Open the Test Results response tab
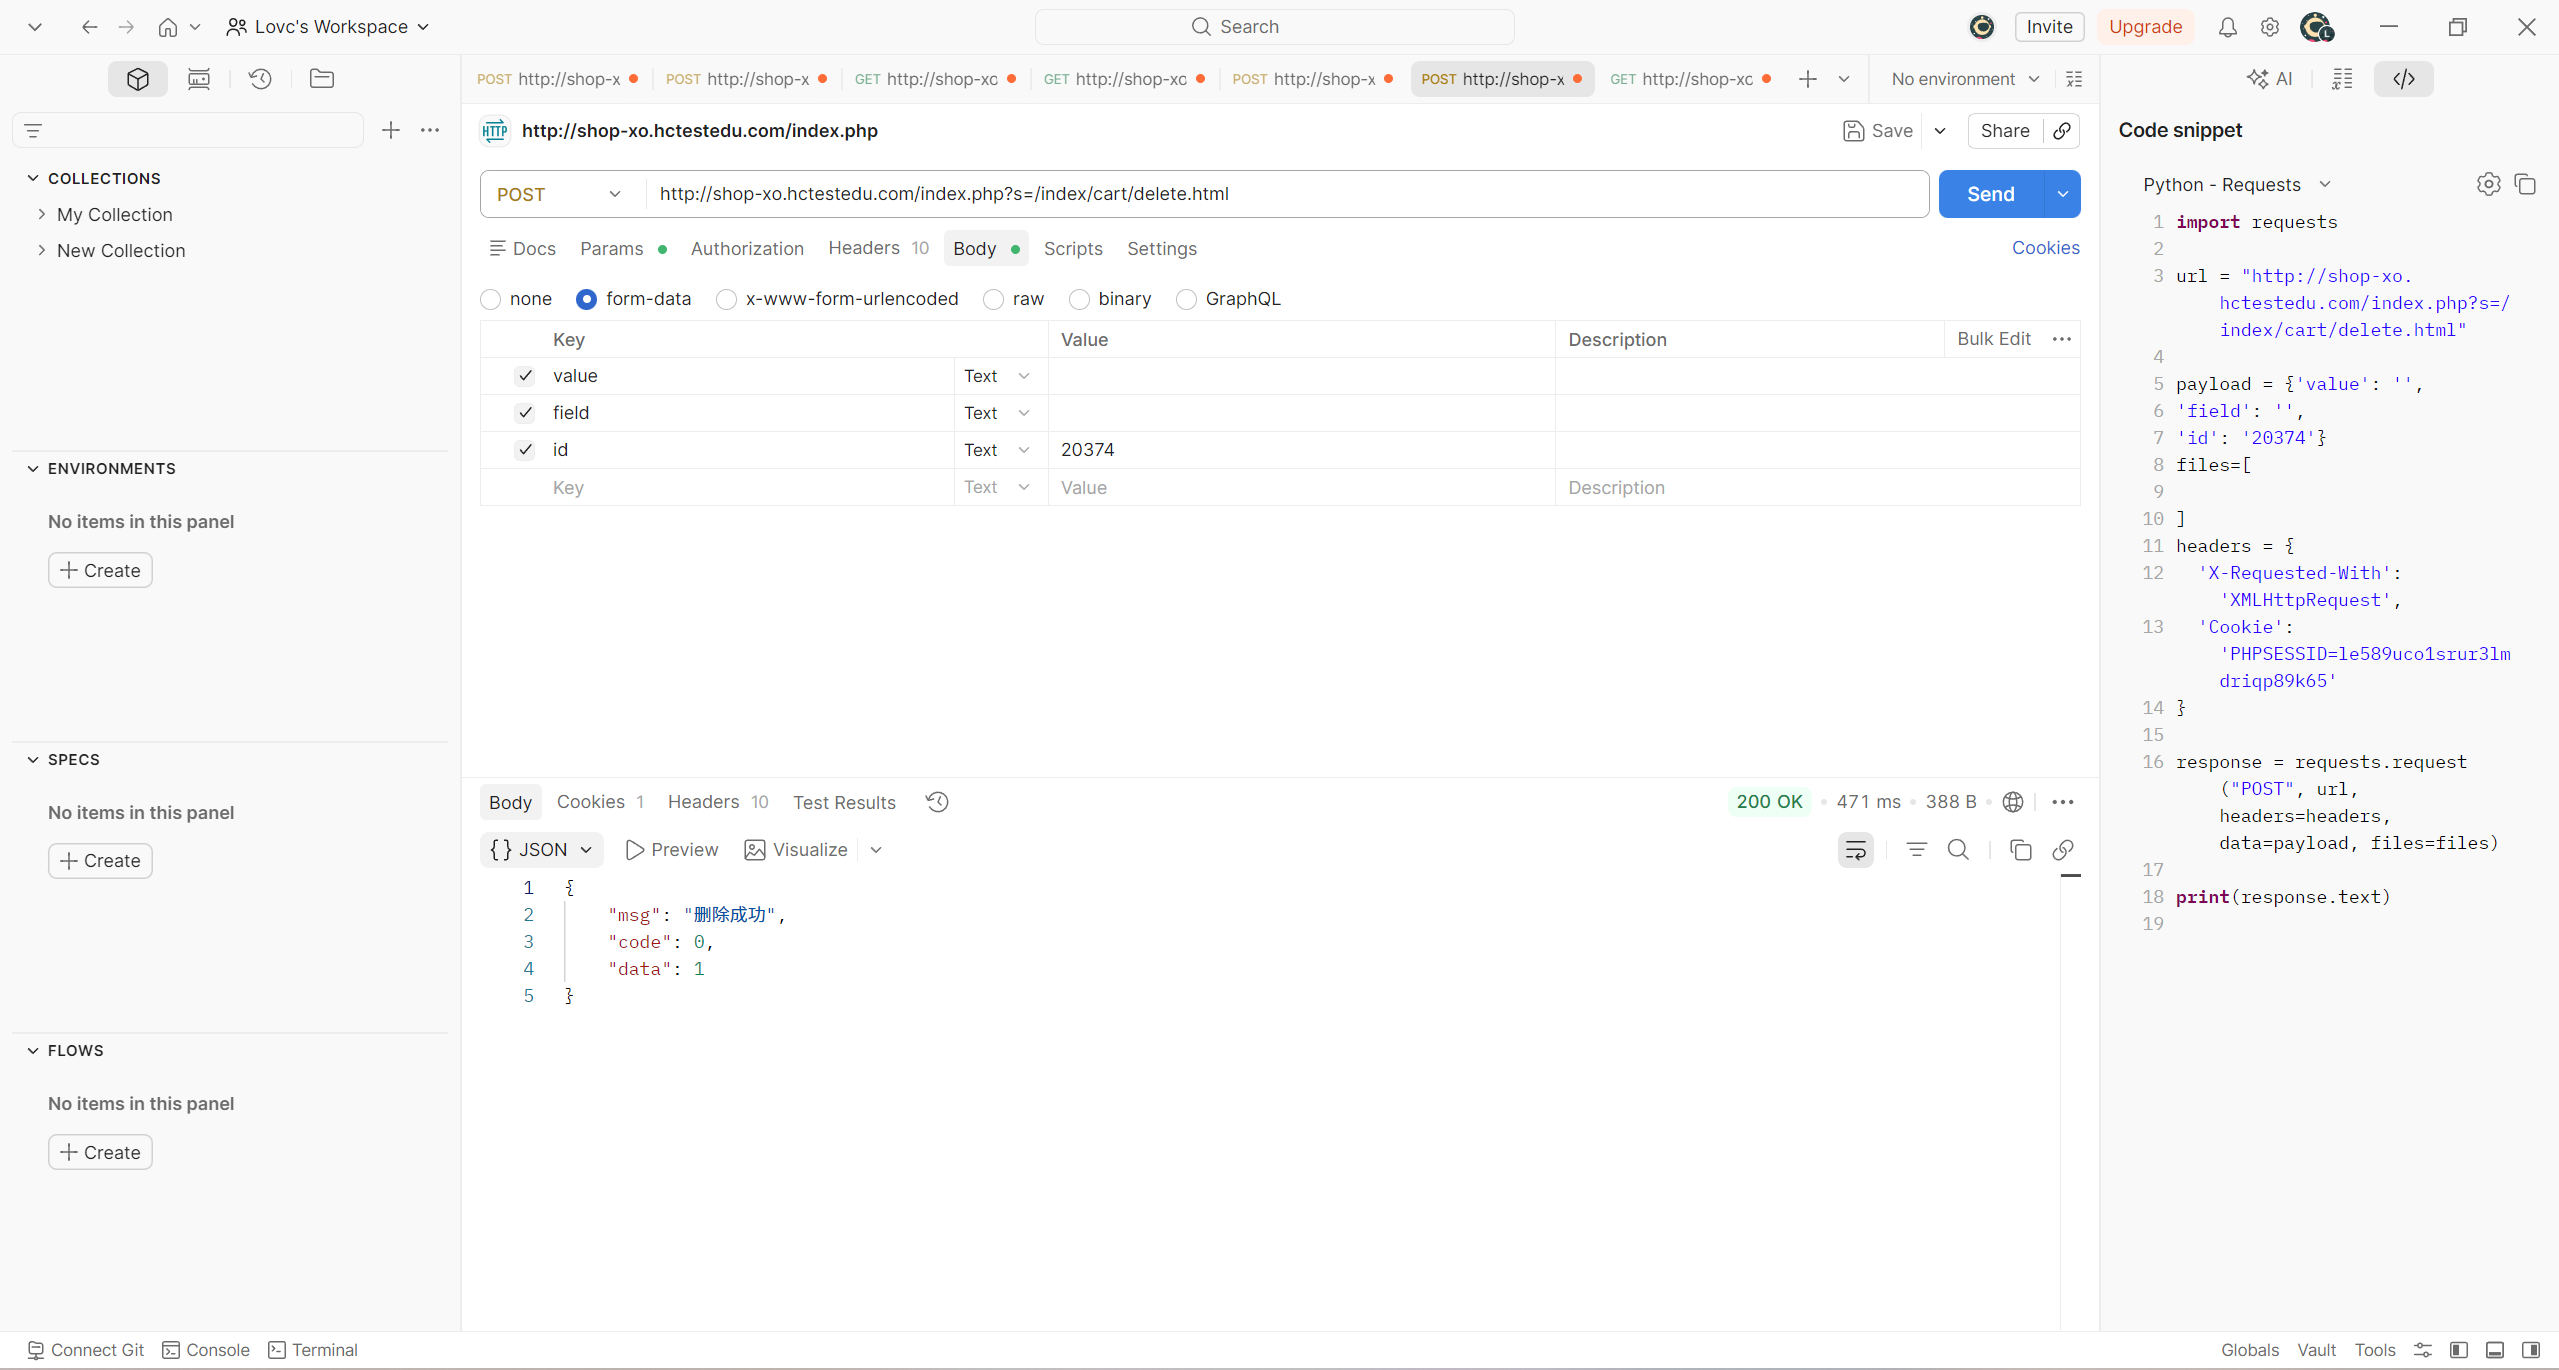2559x1370 pixels. pos(844,802)
